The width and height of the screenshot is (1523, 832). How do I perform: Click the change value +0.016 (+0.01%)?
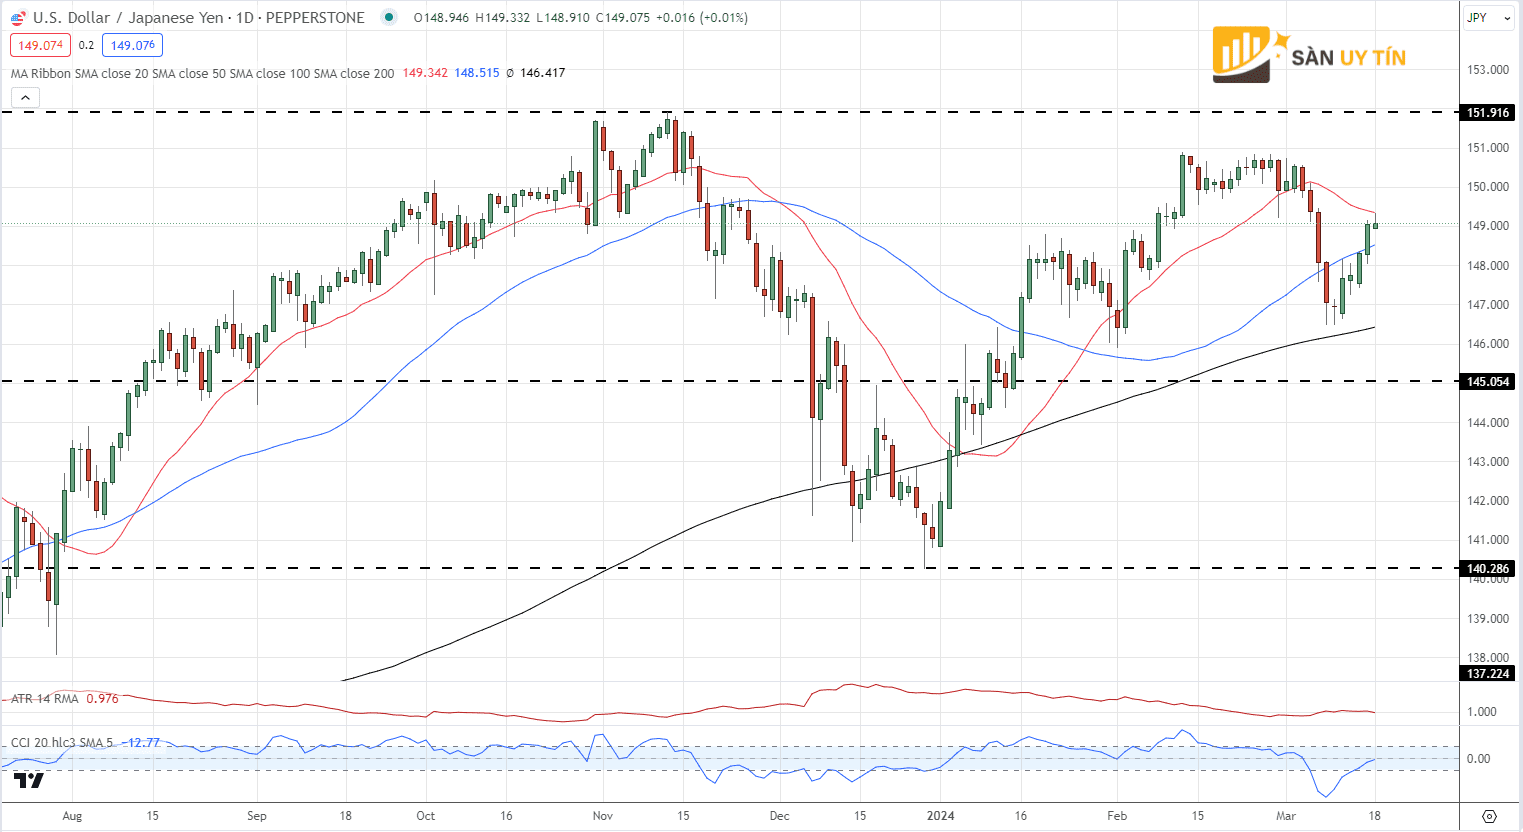[x=702, y=18]
